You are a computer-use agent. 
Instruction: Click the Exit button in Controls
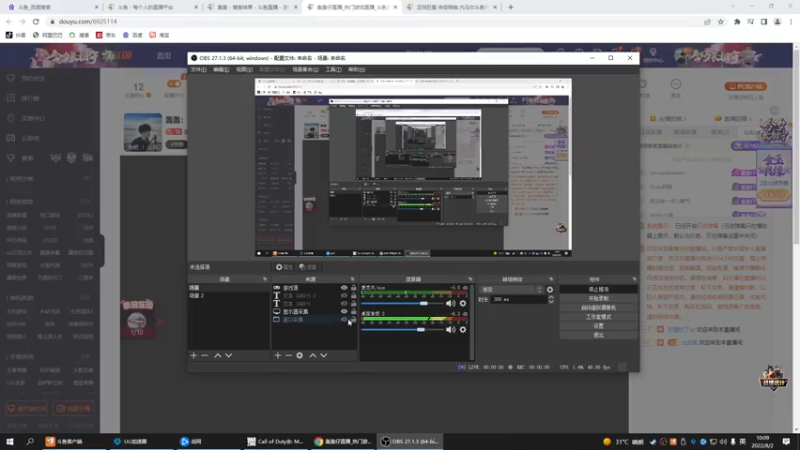[x=598, y=335]
